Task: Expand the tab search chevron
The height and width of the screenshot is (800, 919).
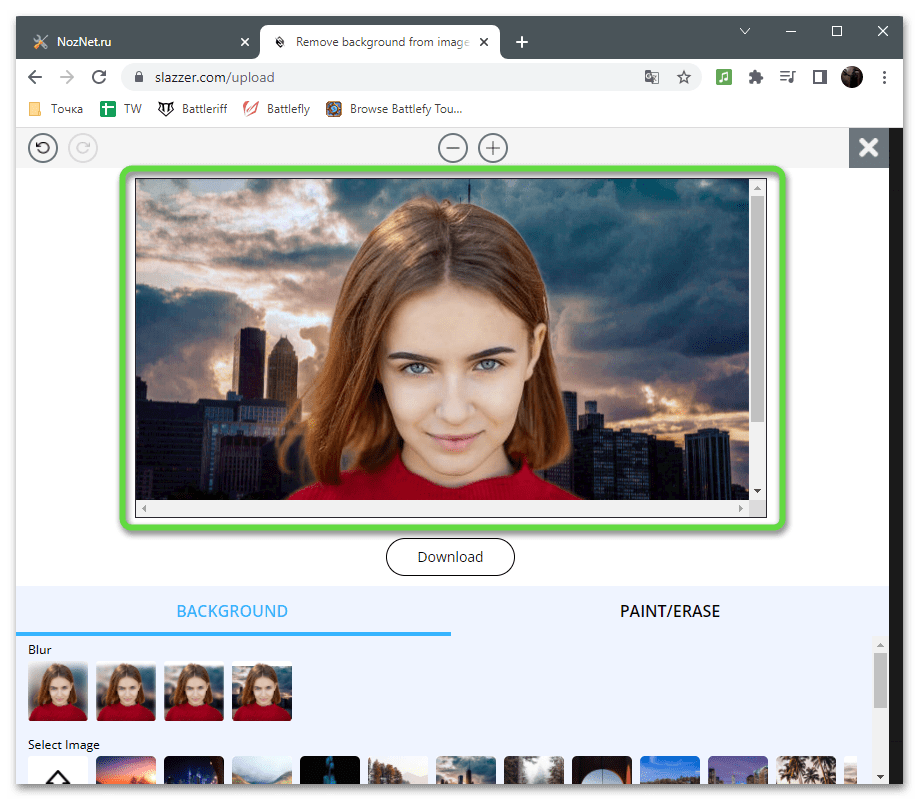Action: (745, 31)
